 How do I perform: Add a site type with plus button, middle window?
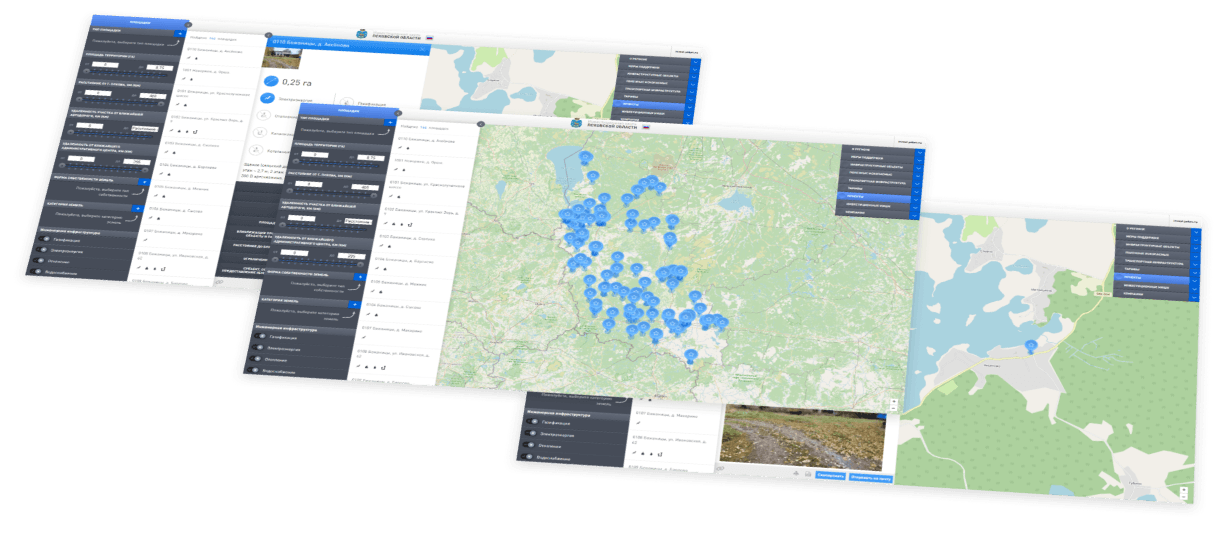tap(391, 122)
